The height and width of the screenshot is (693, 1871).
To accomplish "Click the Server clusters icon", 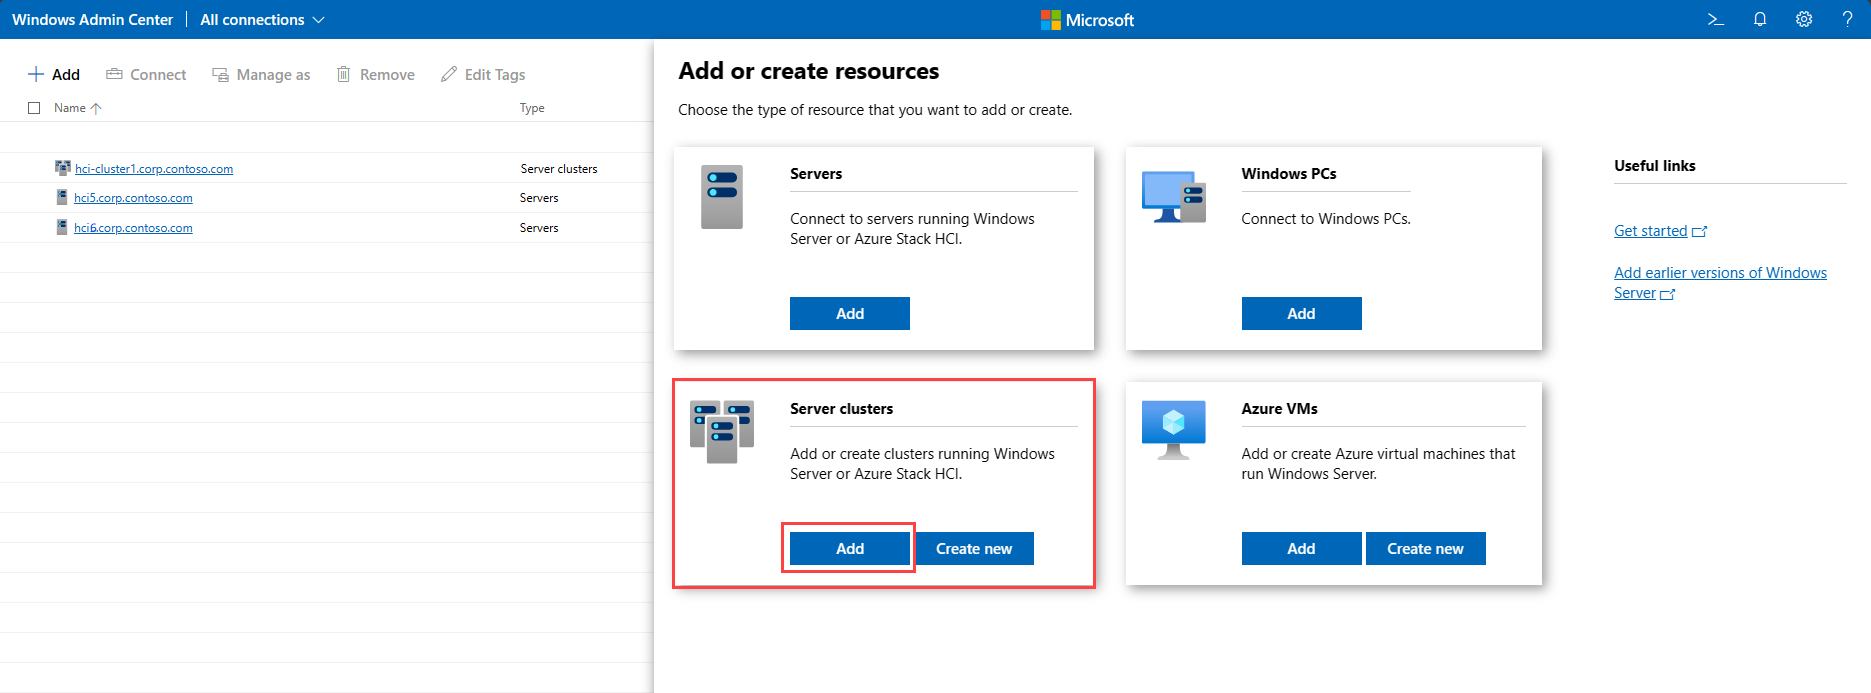I will [721, 432].
